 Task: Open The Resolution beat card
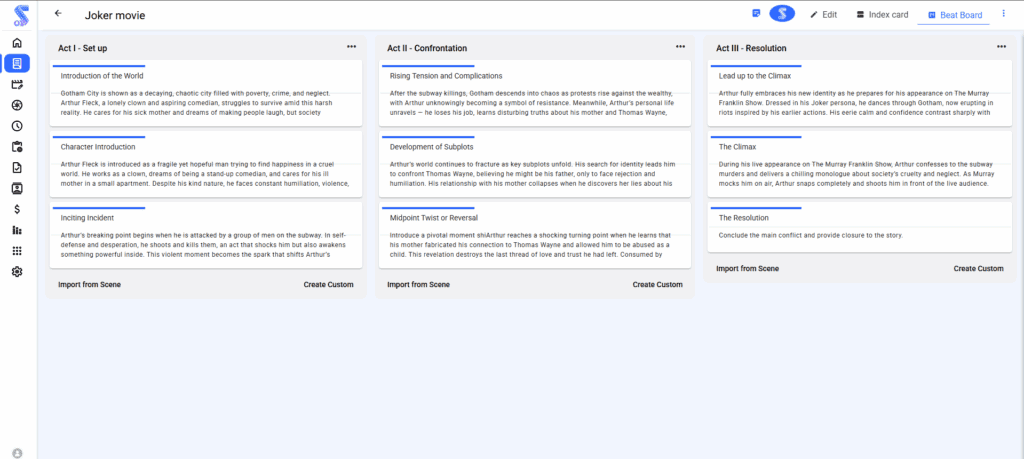click(860, 227)
